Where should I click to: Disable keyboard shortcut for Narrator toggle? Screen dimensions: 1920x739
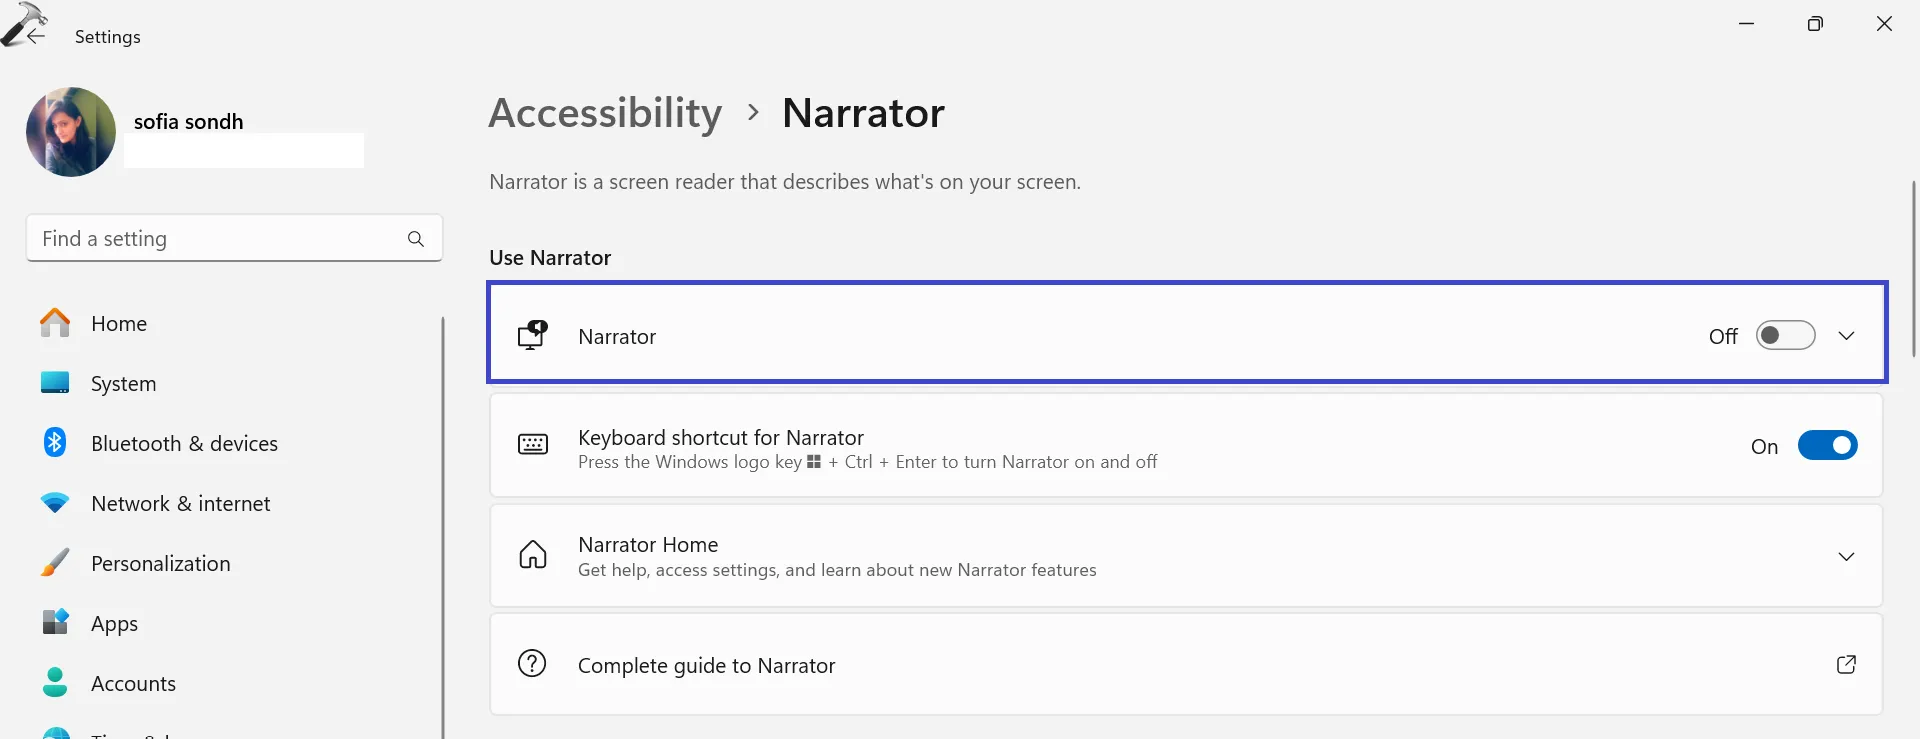pyautogui.click(x=1827, y=446)
